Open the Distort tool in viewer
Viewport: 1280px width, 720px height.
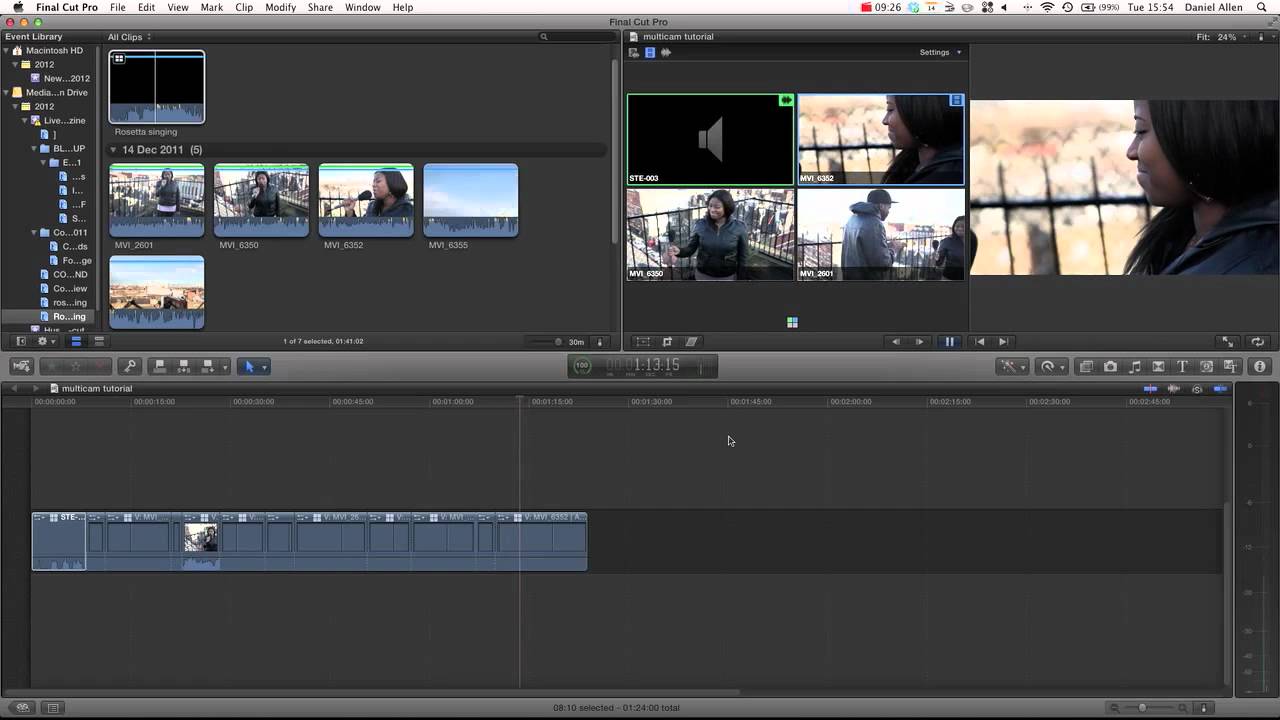pyautogui.click(x=691, y=341)
